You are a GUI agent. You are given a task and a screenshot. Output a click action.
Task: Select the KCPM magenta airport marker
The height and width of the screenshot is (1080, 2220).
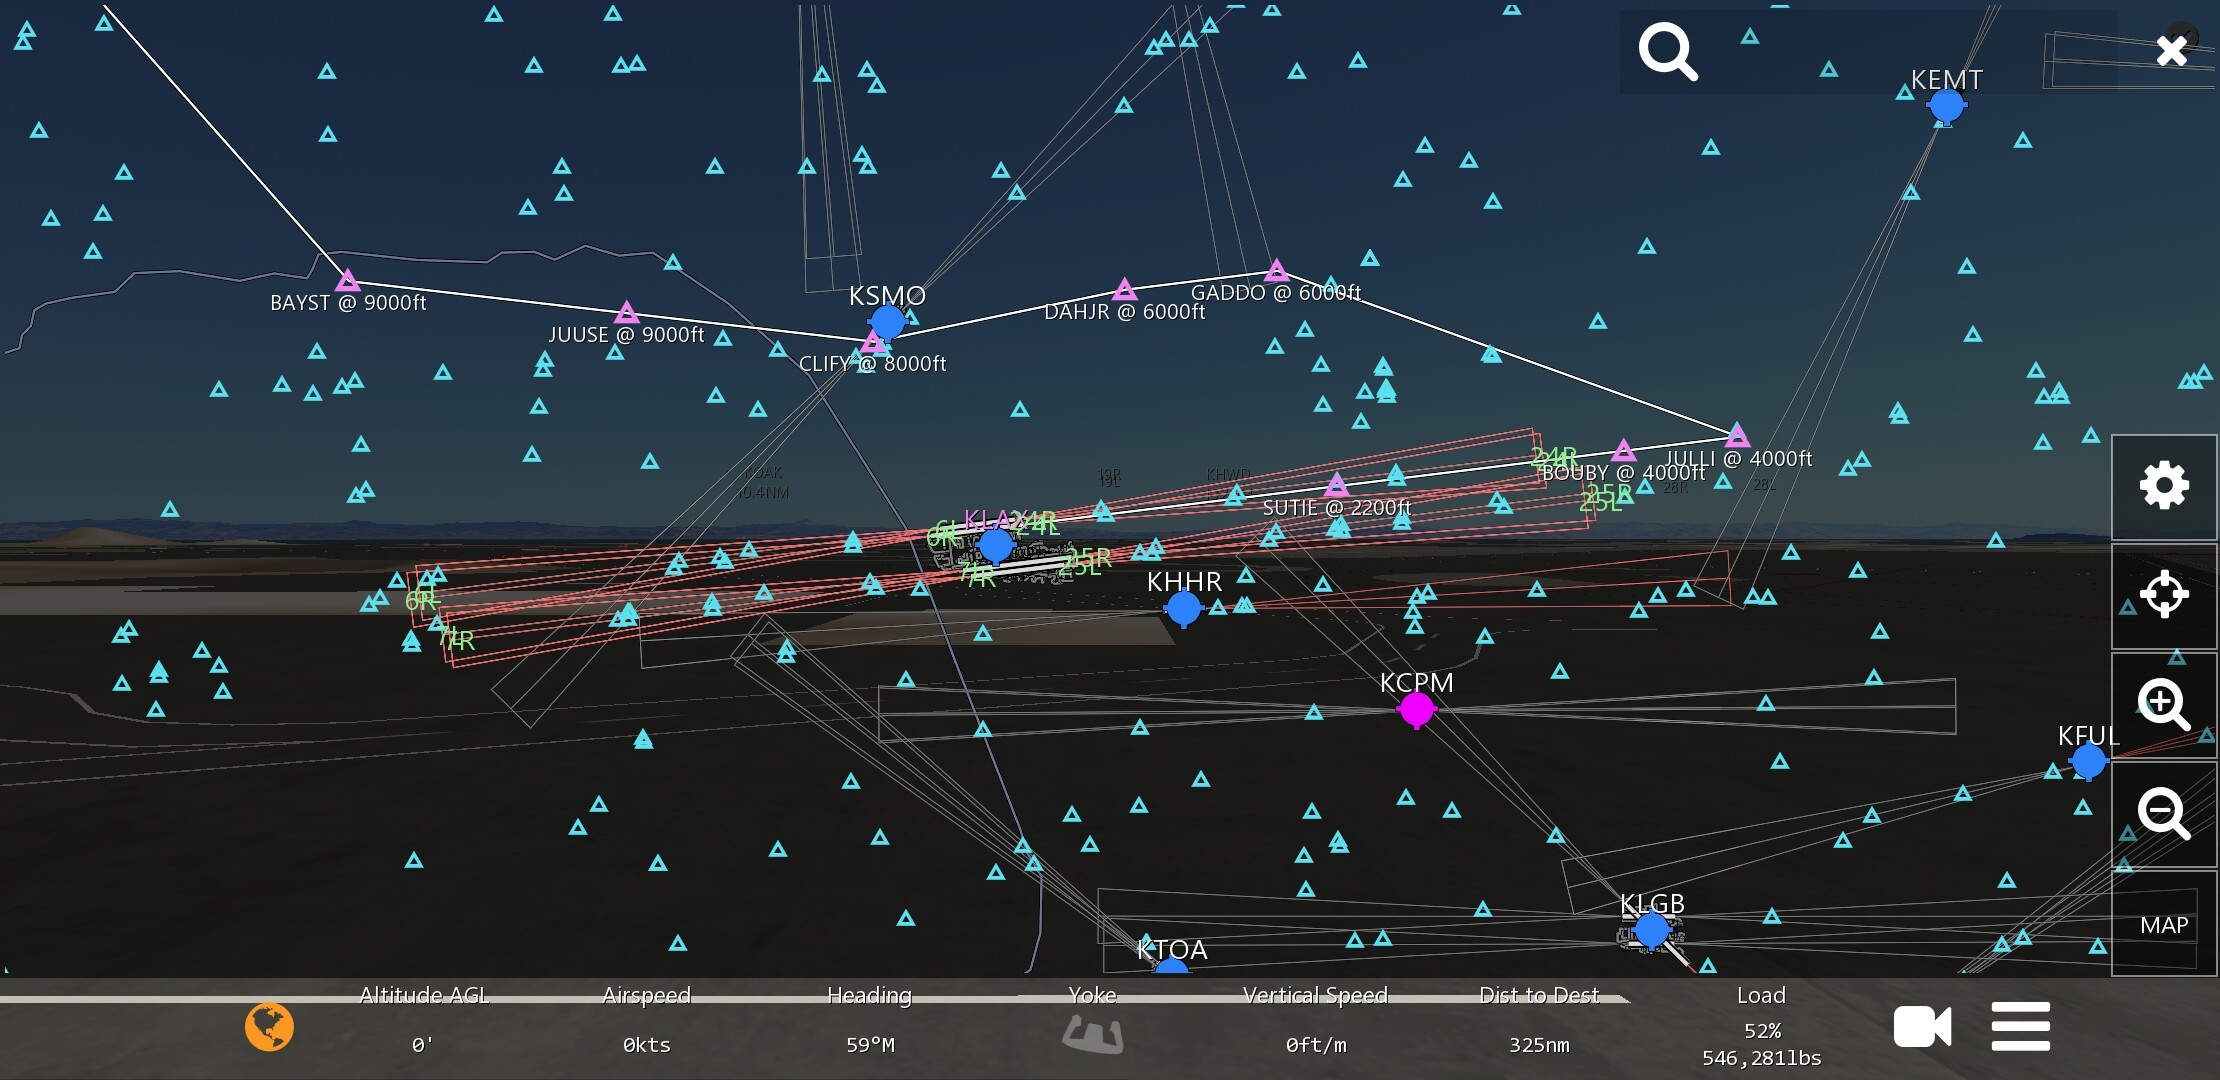(1416, 709)
